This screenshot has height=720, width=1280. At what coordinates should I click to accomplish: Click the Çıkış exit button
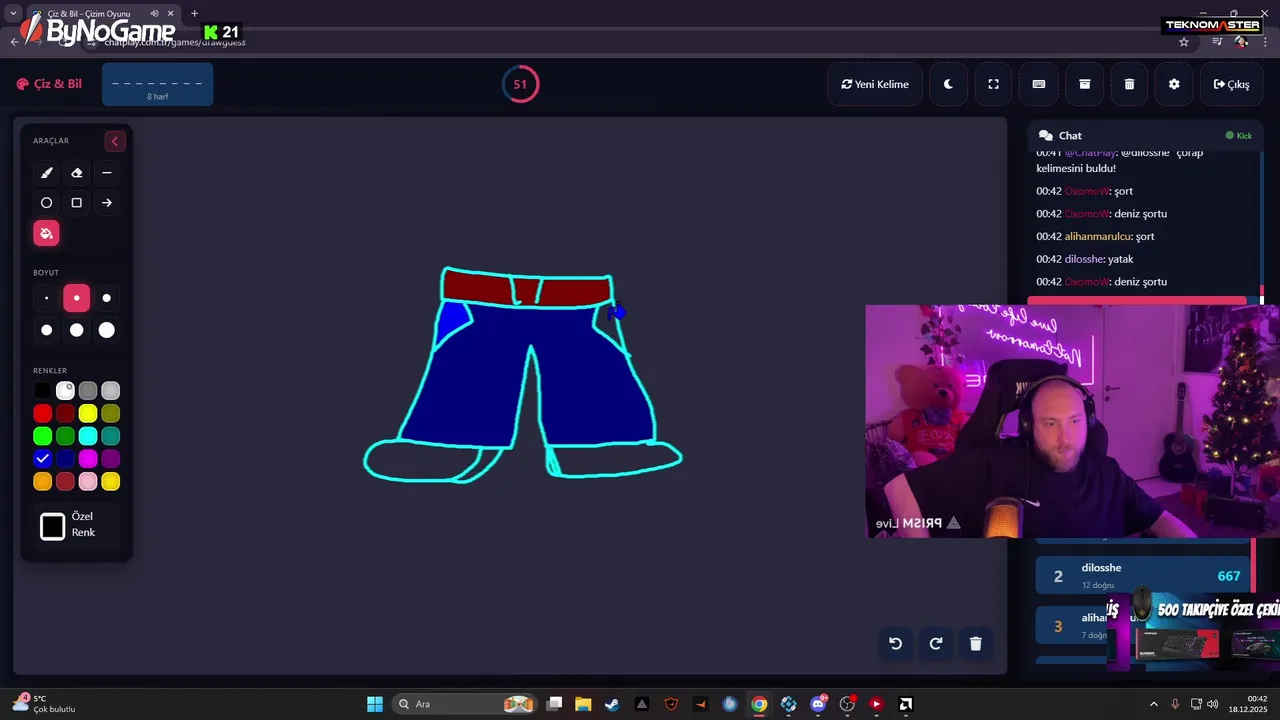point(1231,84)
